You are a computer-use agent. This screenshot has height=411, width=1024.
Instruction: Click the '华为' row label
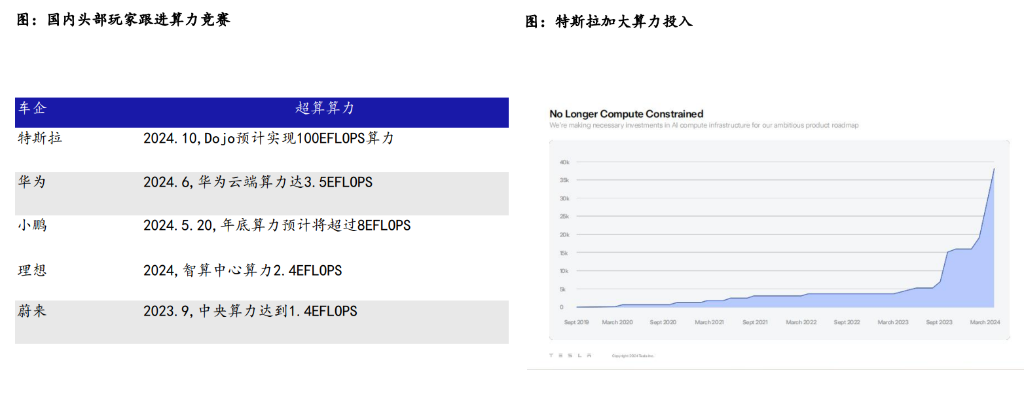pyautogui.click(x=32, y=182)
